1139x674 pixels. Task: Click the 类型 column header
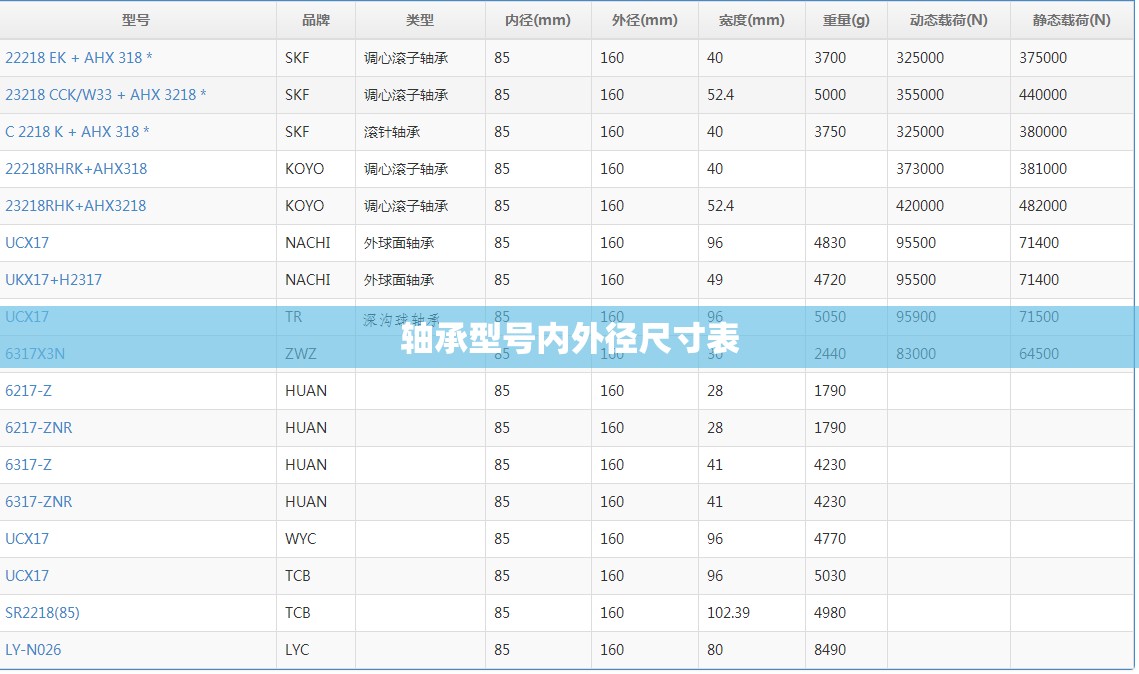click(420, 20)
